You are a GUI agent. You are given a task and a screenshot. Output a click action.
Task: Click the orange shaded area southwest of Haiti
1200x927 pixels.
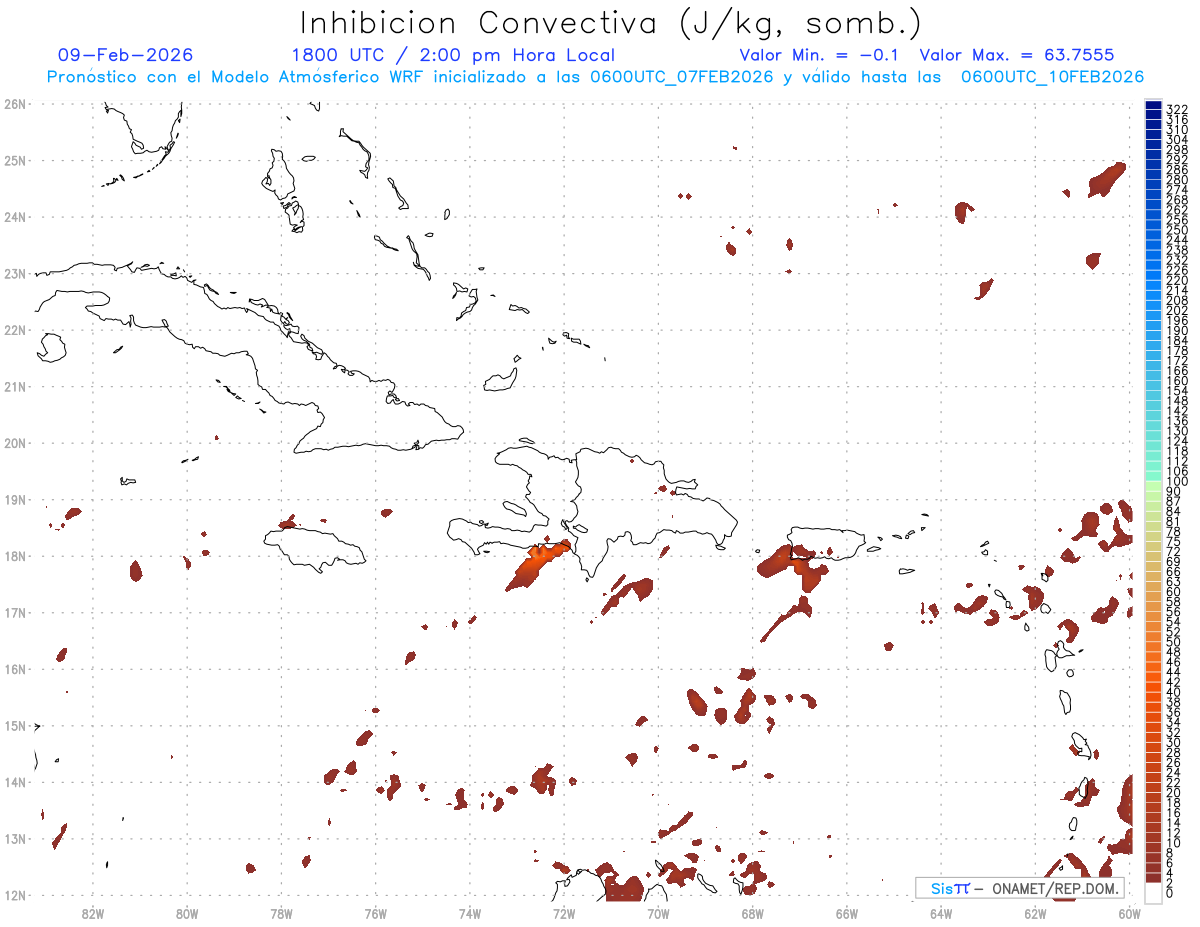click(x=538, y=567)
